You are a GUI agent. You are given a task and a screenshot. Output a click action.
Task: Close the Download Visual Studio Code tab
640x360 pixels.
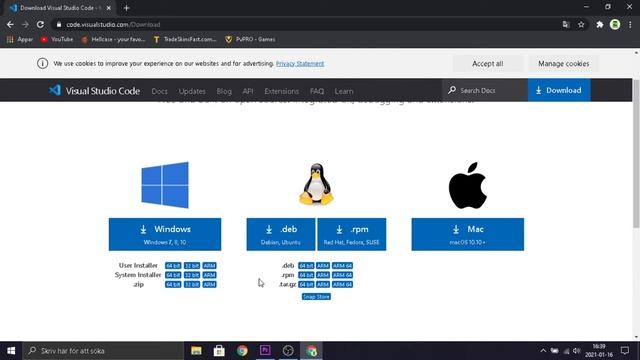(109, 8)
